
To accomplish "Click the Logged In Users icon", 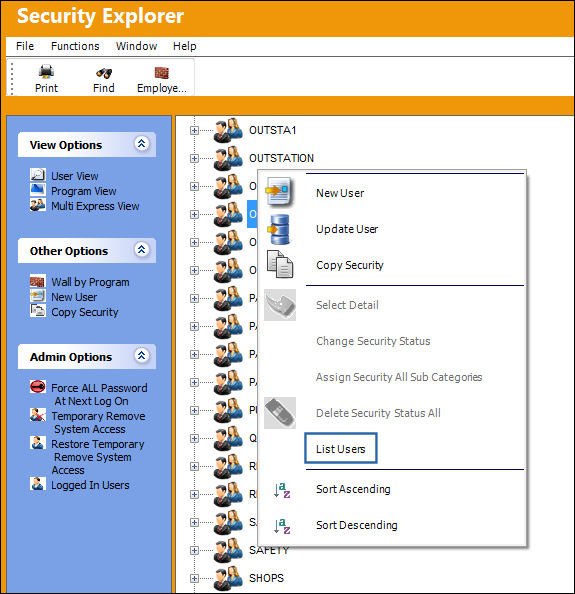I will [x=38, y=483].
